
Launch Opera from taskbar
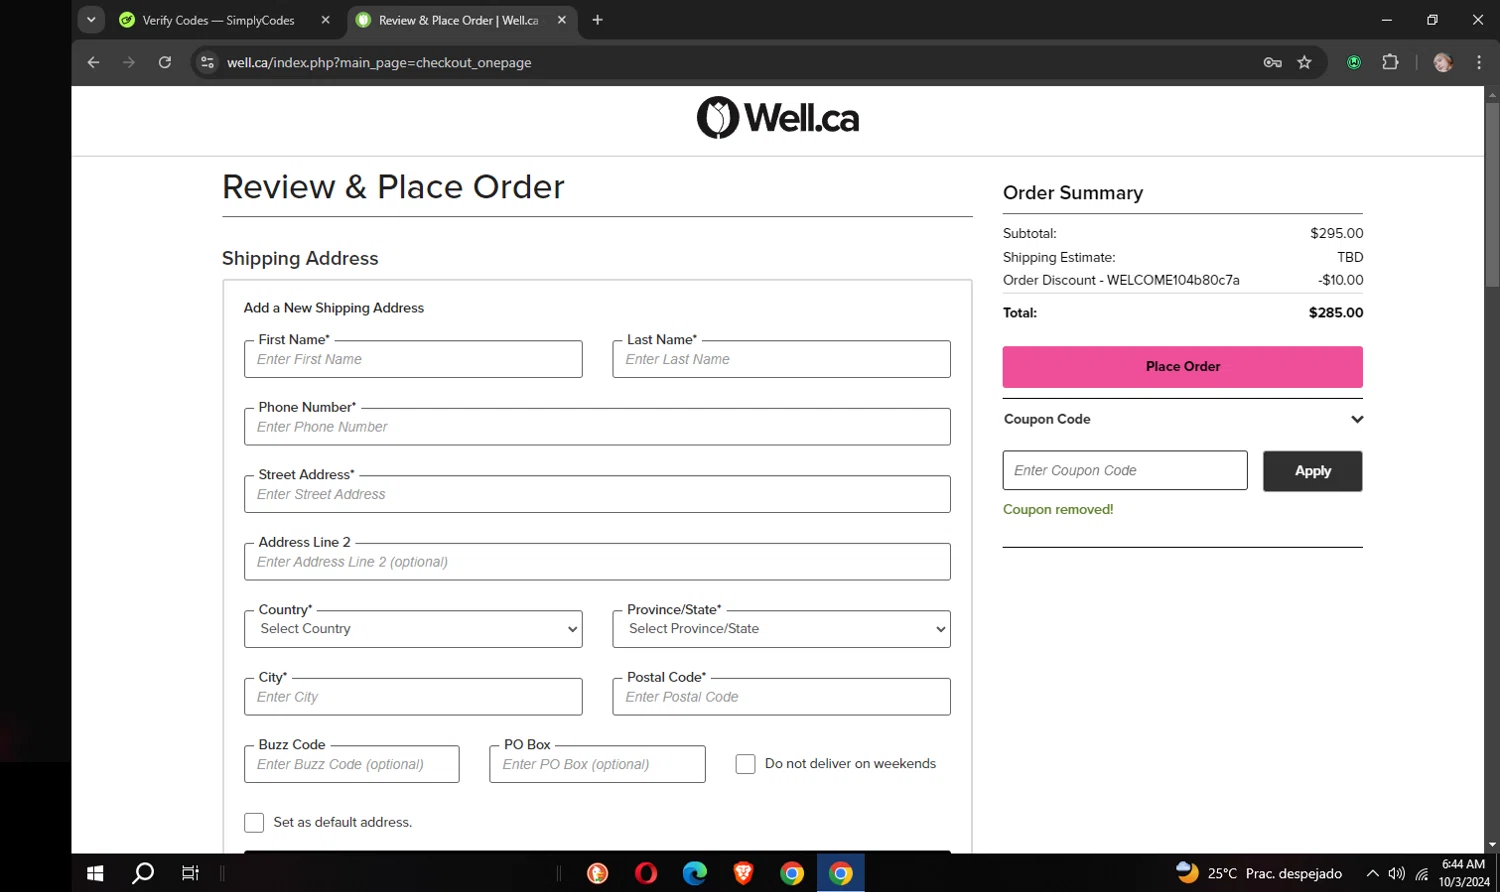point(646,873)
